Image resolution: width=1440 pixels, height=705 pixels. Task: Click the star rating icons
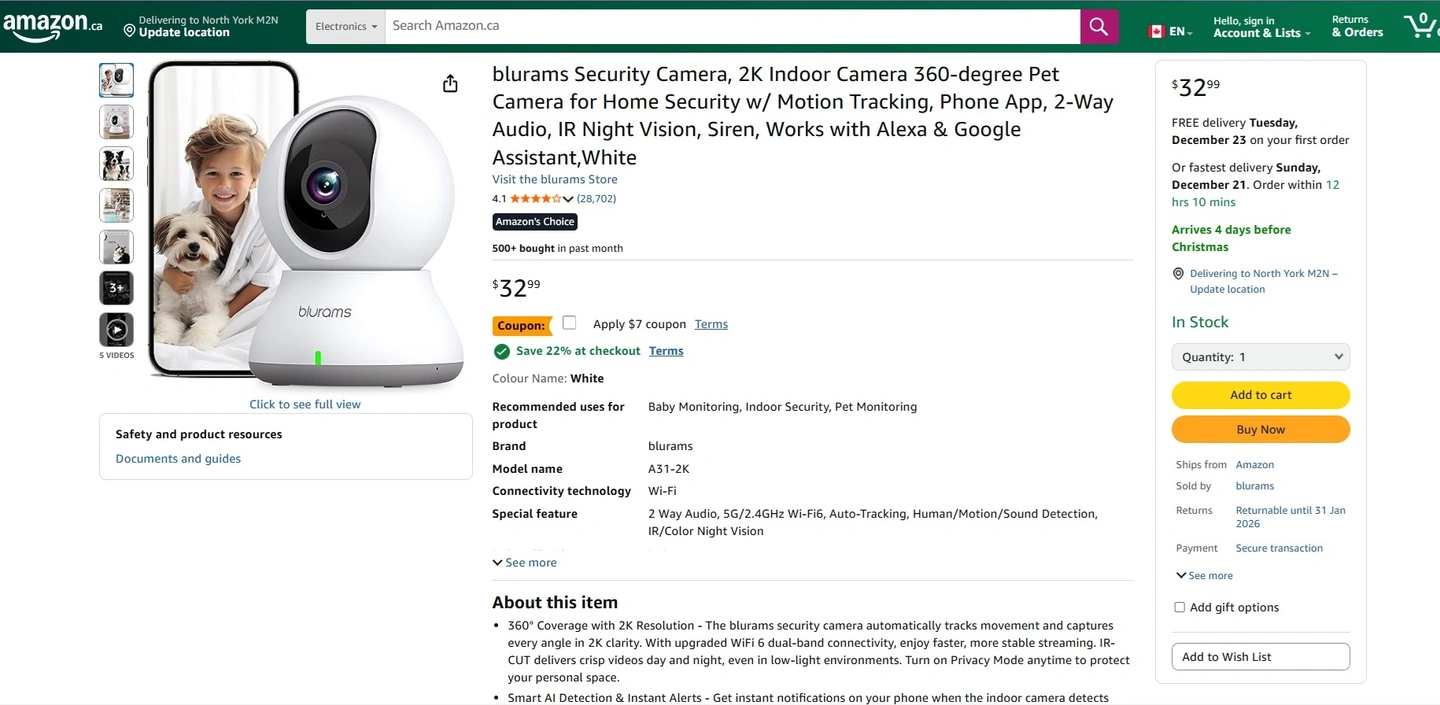tap(536, 199)
